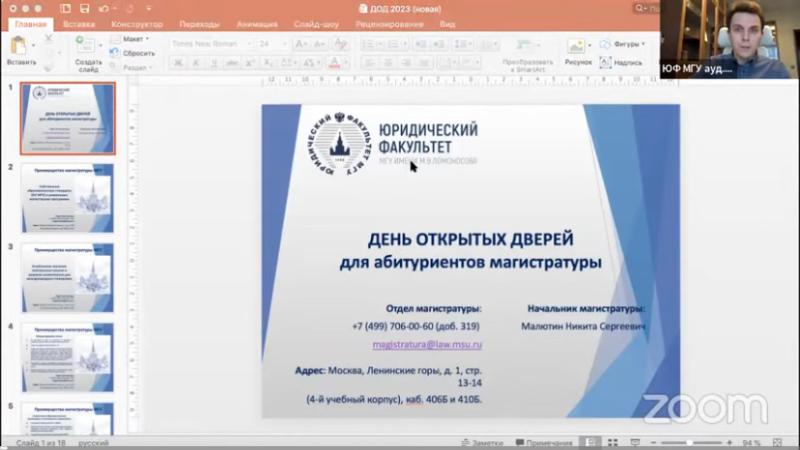Center align text
The height and width of the screenshot is (450, 800).
388,63
